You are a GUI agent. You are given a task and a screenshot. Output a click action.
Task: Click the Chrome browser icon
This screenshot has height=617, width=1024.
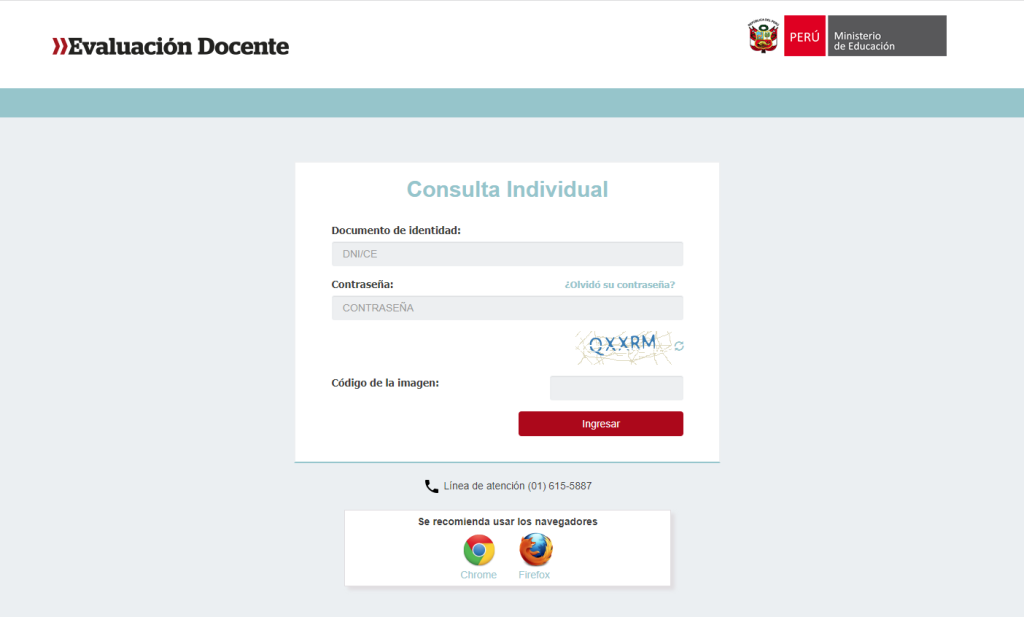click(x=479, y=550)
